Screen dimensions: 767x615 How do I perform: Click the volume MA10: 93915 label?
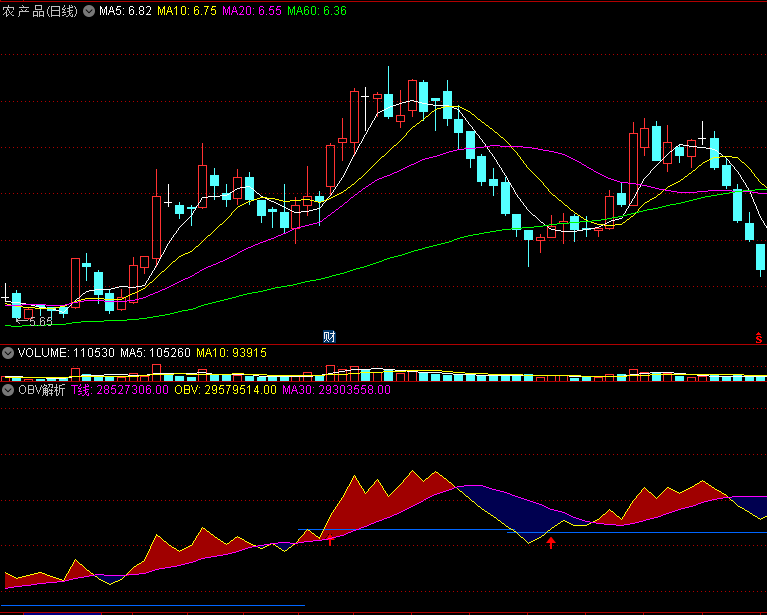click(231, 353)
